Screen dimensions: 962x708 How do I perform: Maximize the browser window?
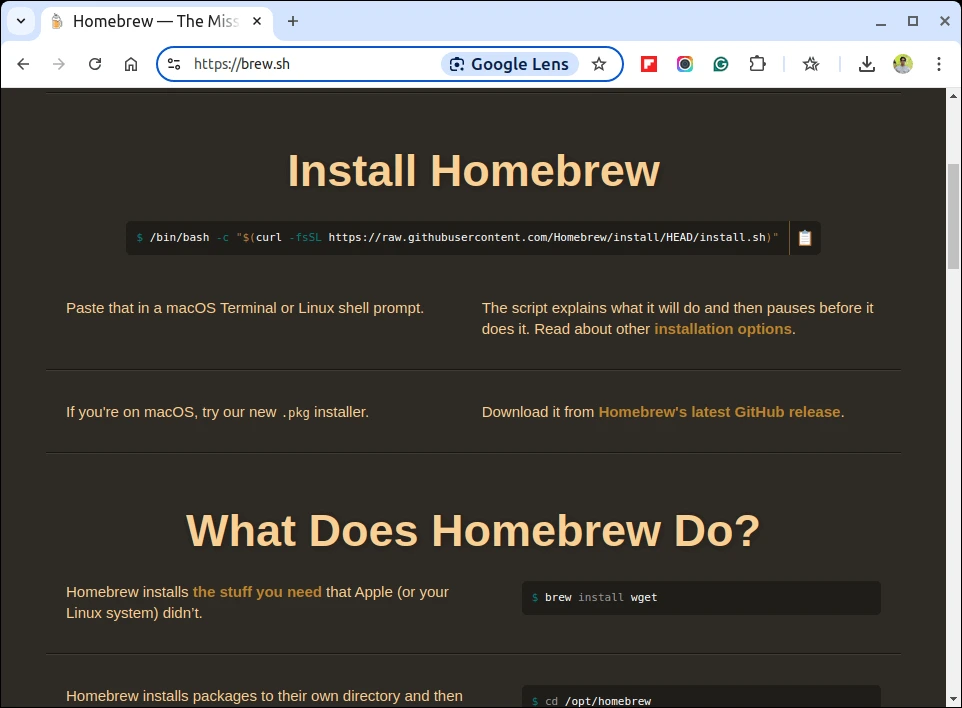pyautogui.click(x=913, y=21)
